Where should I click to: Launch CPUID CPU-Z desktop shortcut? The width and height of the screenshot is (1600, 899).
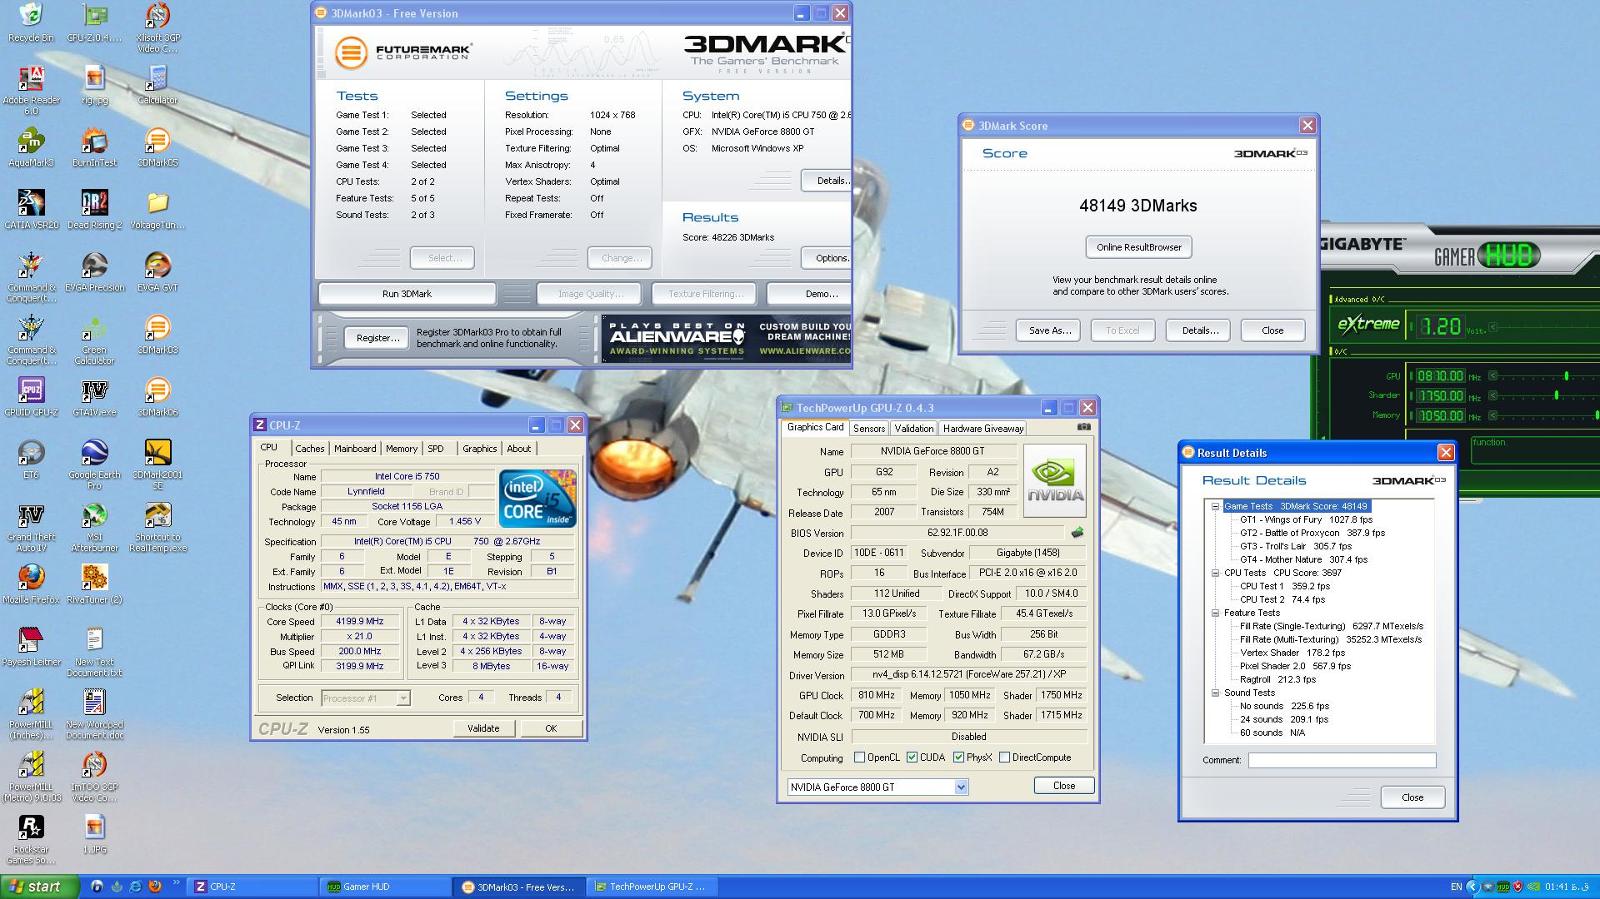[x=31, y=397]
